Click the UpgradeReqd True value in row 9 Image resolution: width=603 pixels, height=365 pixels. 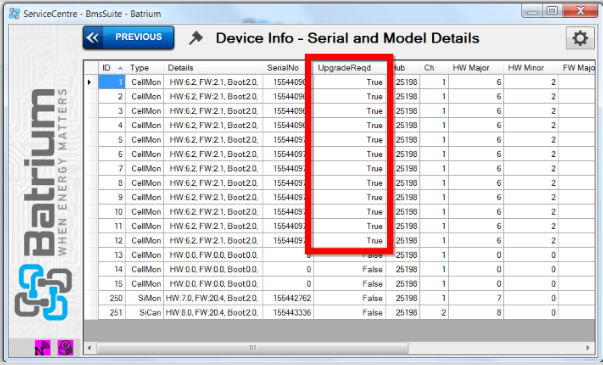coord(349,197)
